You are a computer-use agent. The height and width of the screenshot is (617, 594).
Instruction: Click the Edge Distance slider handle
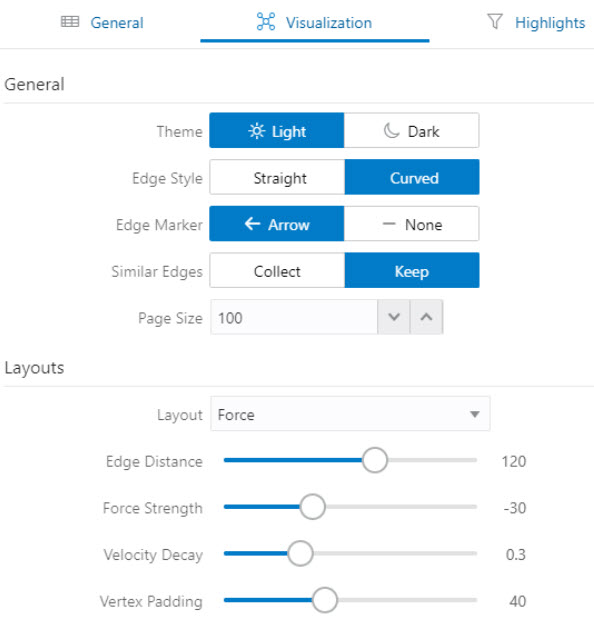click(374, 460)
